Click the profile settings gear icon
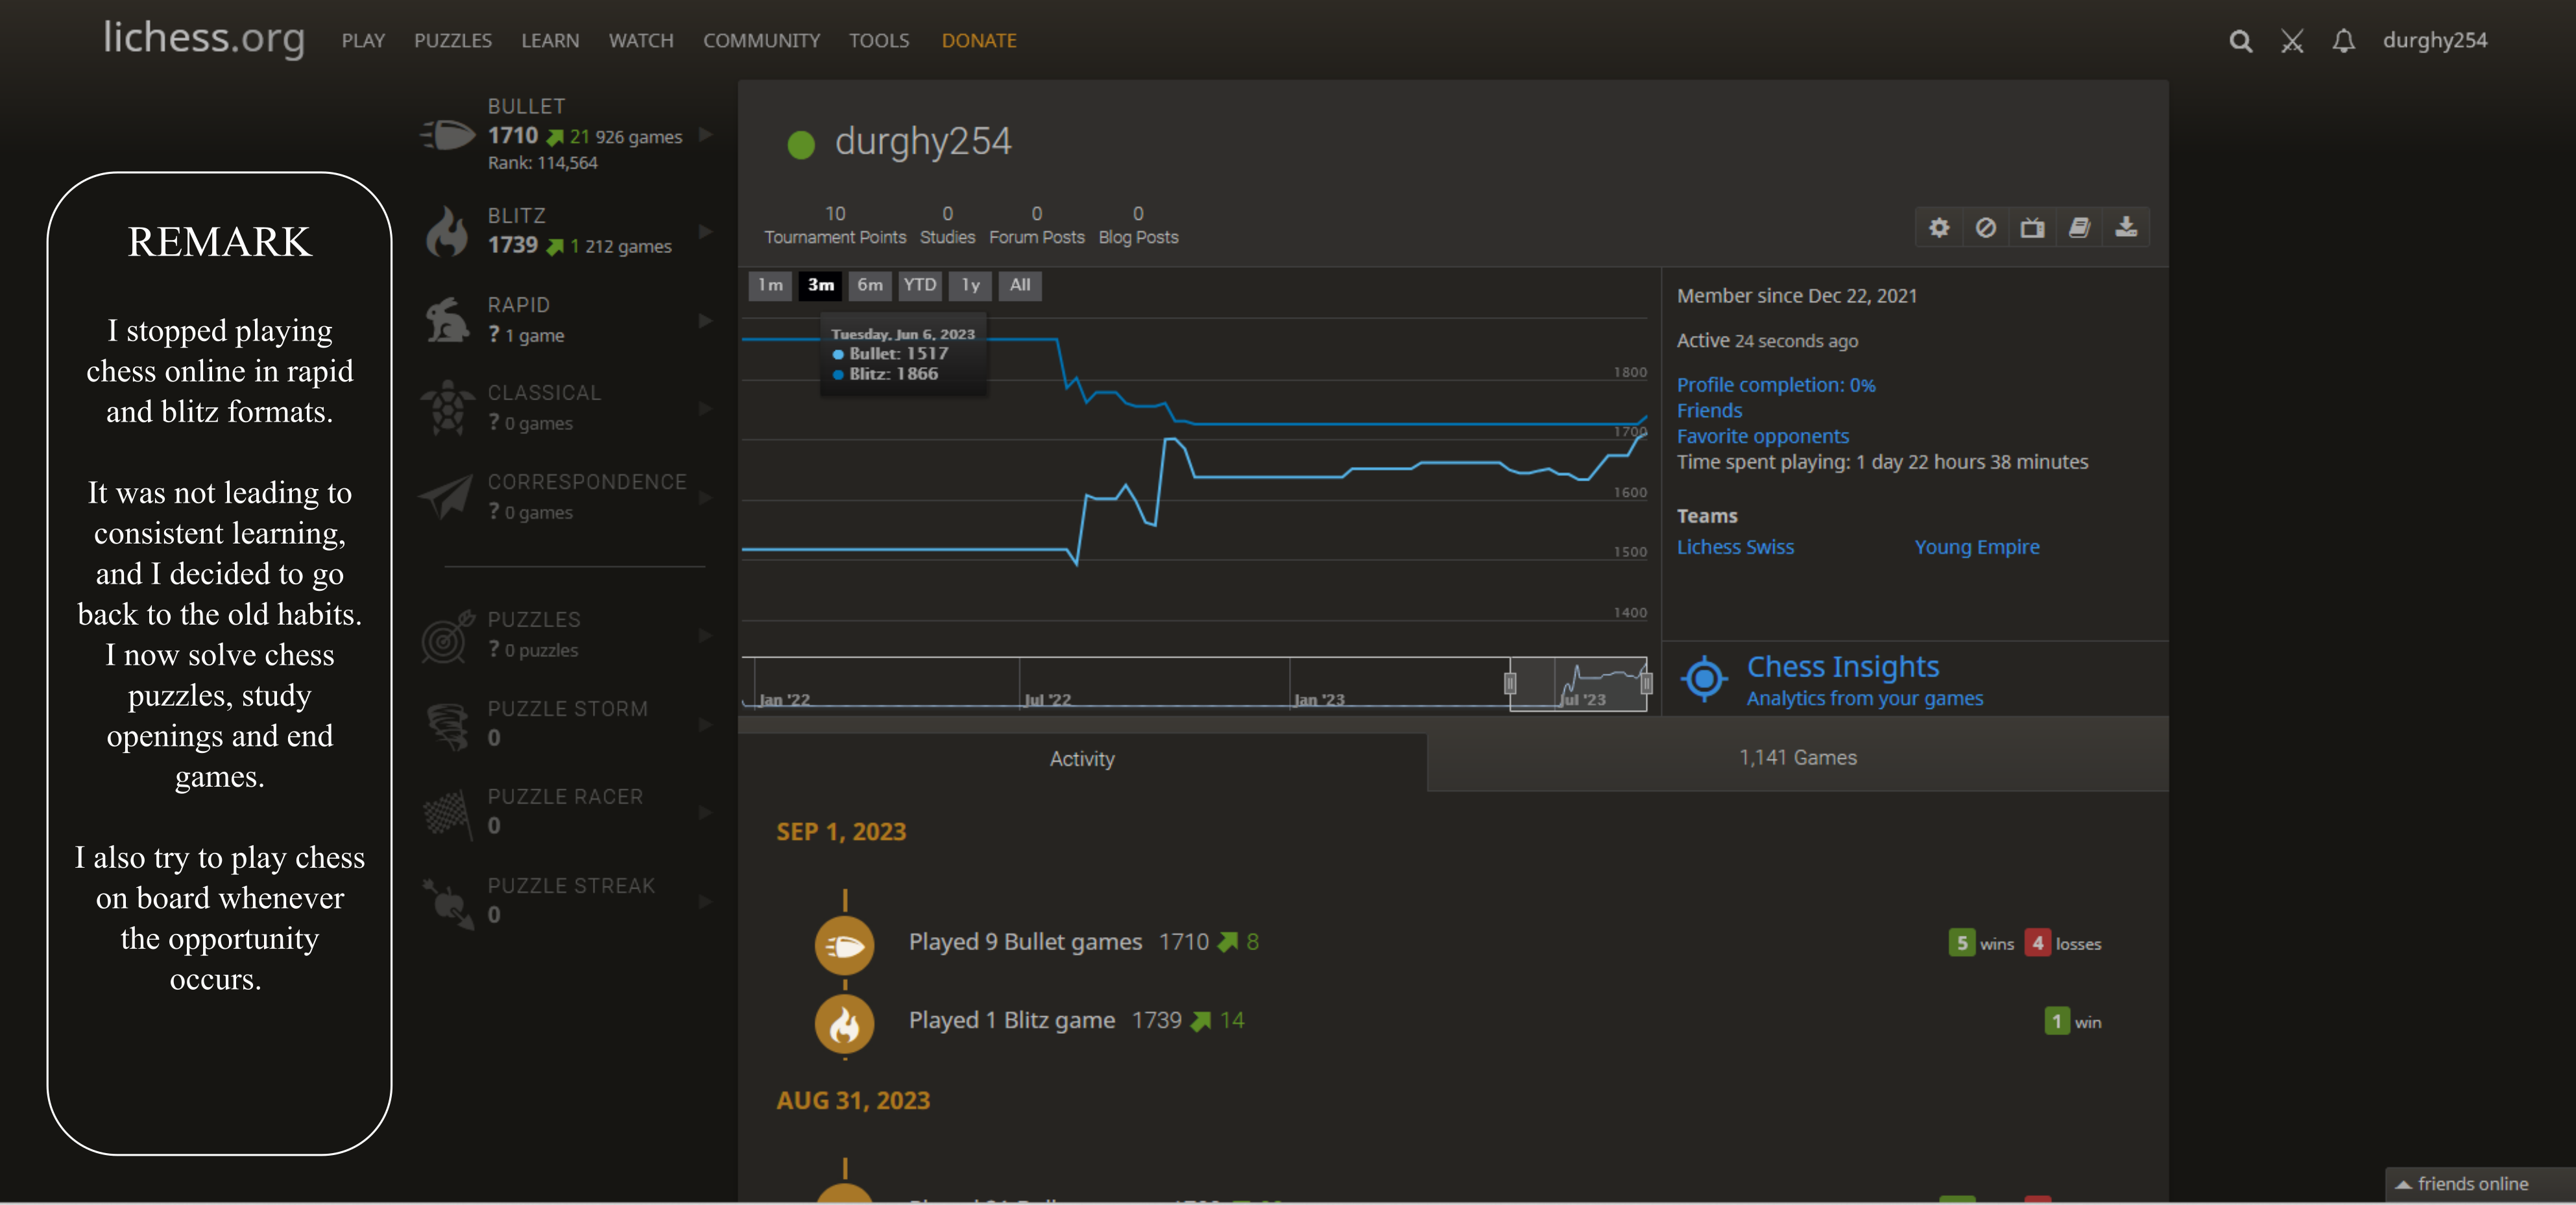The height and width of the screenshot is (1205, 2576). tap(1939, 228)
